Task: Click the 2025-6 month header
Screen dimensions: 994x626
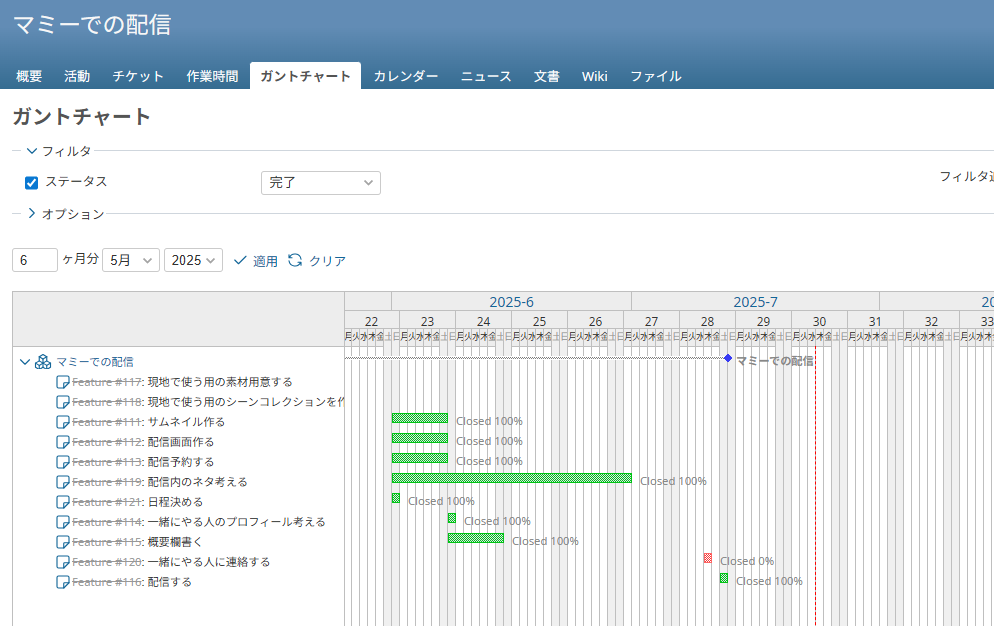Action: click(x=511, y=302)
